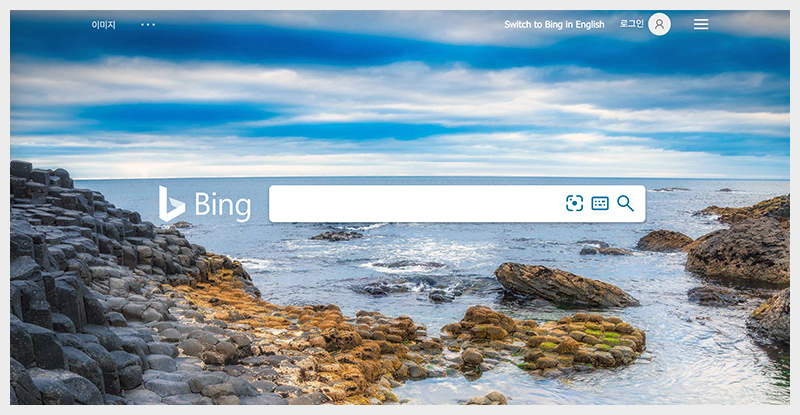Click the user profile avatar icon
This screenshot has height=415, width=800.
pyautogui.click(x=659, y=24)
